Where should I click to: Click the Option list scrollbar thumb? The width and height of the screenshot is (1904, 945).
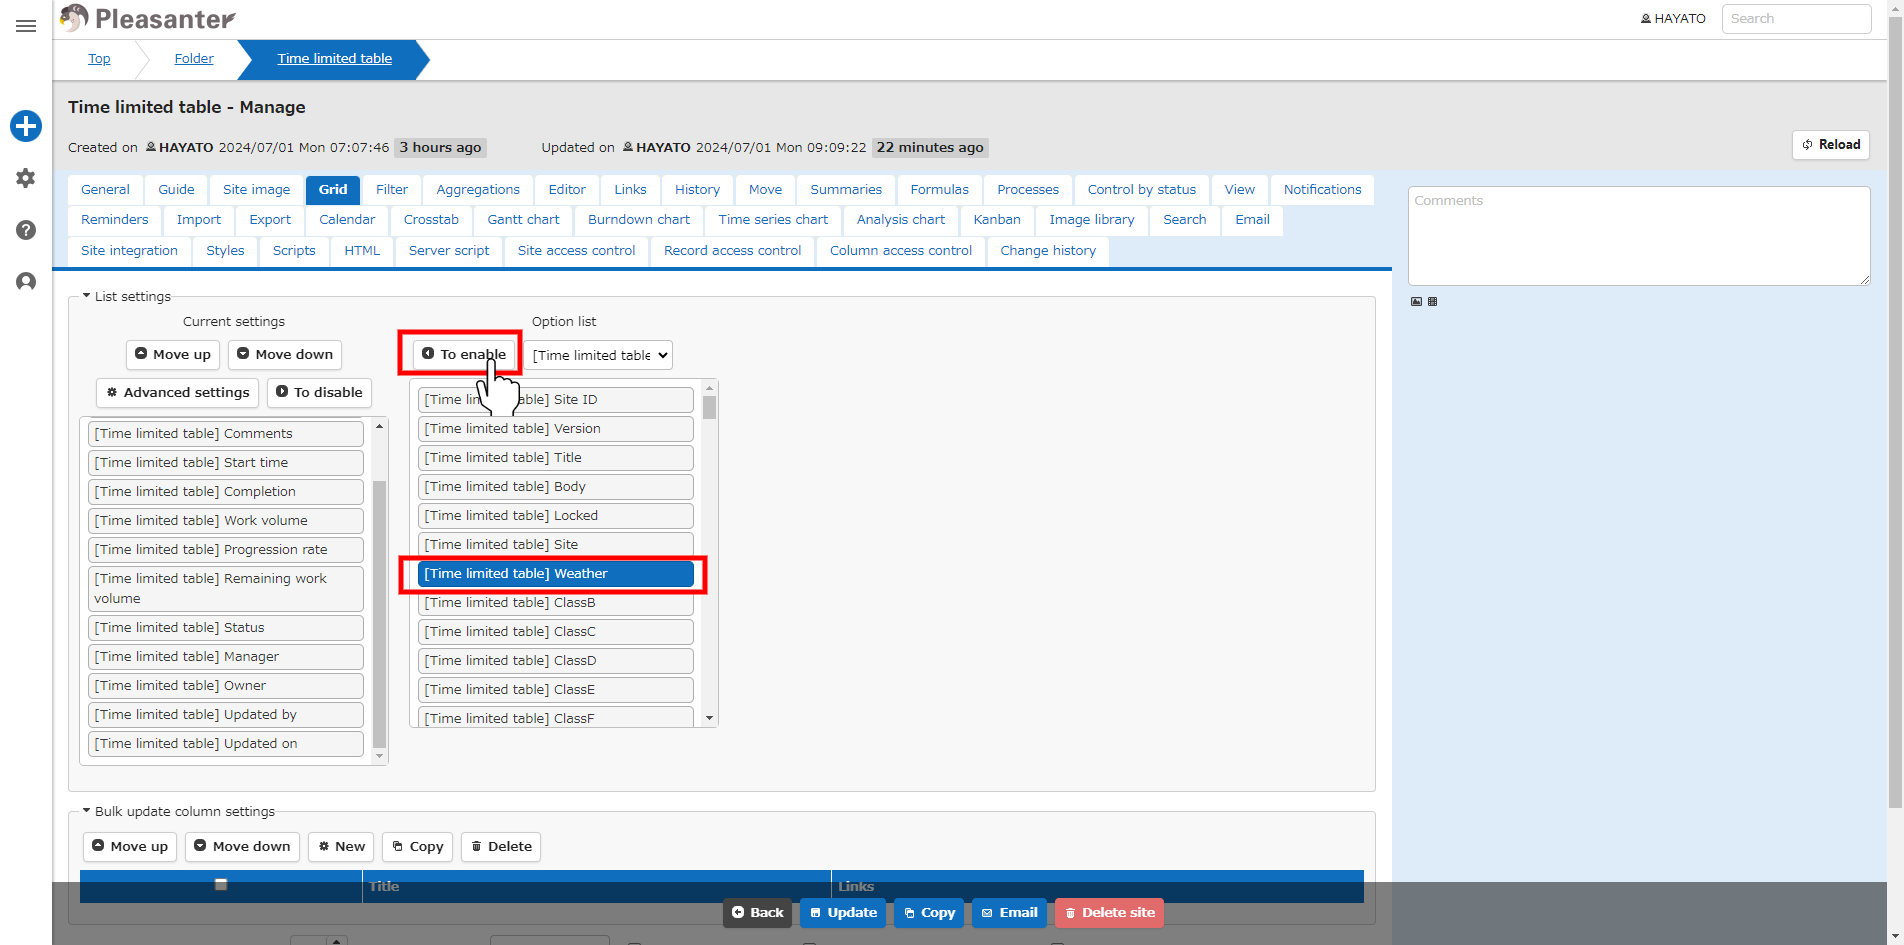coord(709,407)
